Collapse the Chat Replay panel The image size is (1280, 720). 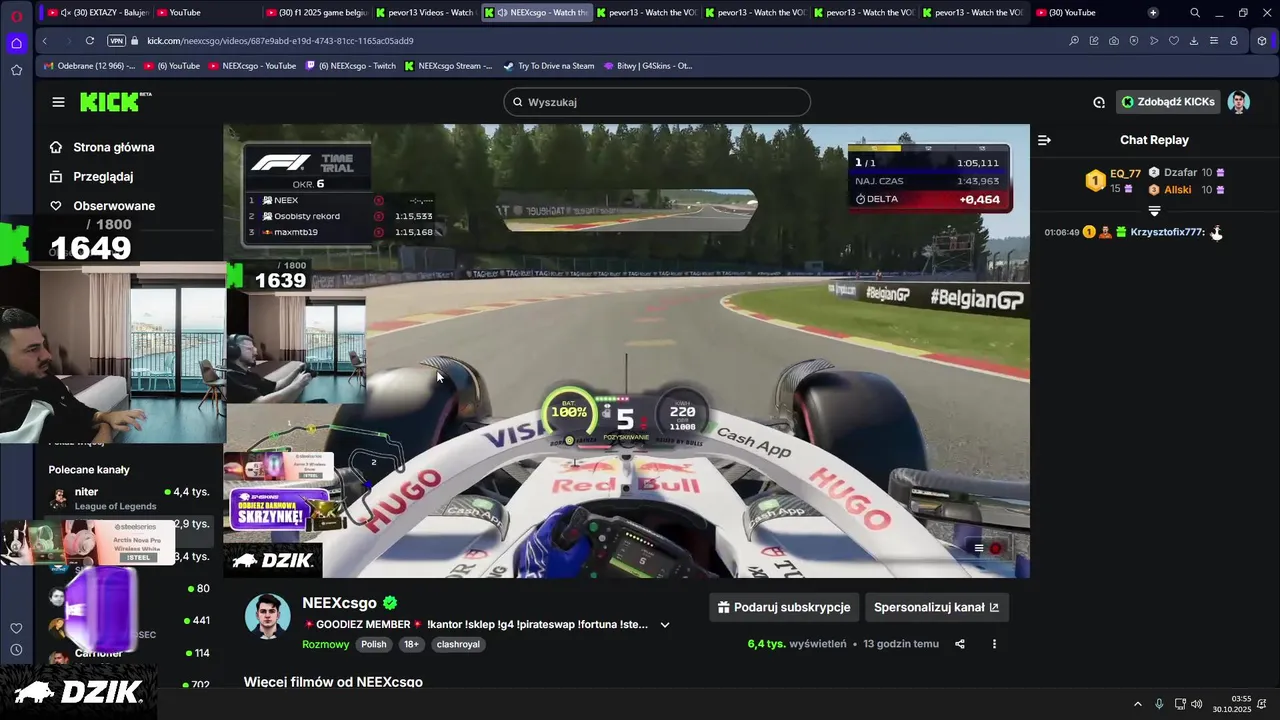tap(1044, 140)
